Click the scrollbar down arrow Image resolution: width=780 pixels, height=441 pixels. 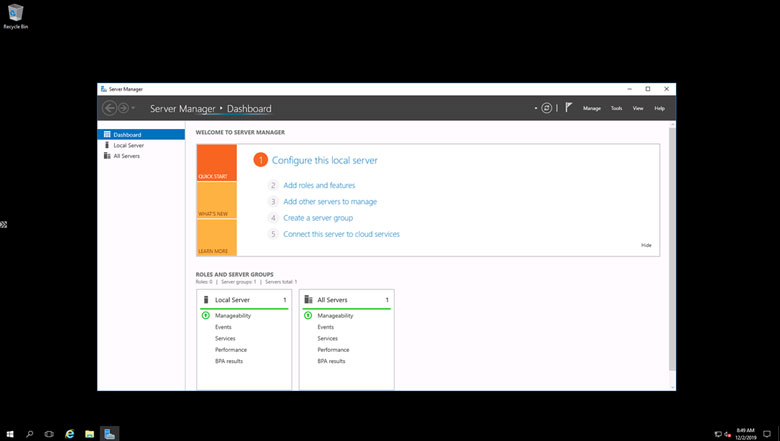click(672, 387)
